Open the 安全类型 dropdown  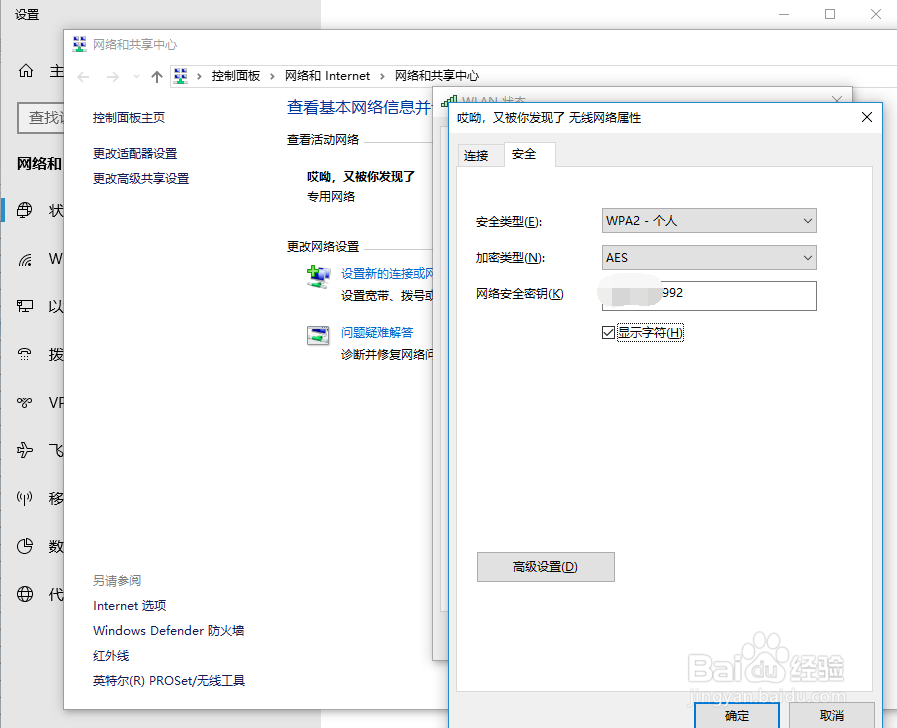pos(708,220)
